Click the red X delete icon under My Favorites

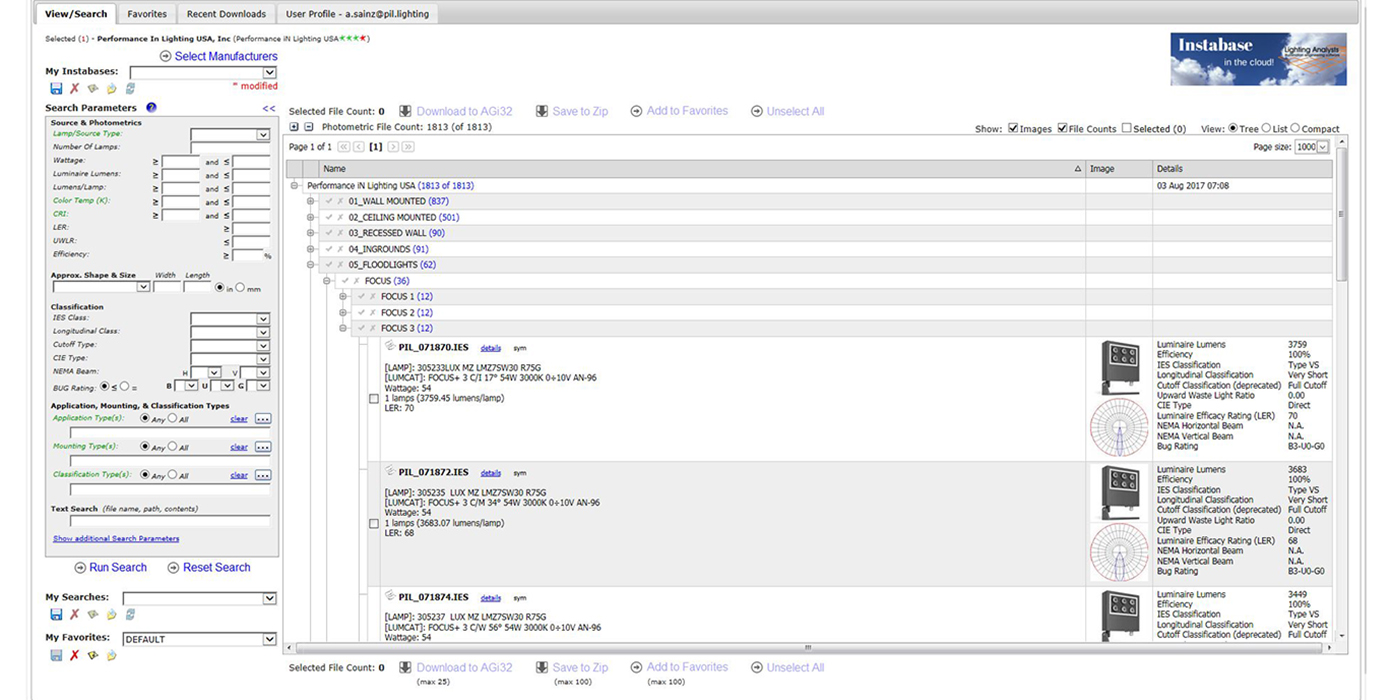coord(74,655)
